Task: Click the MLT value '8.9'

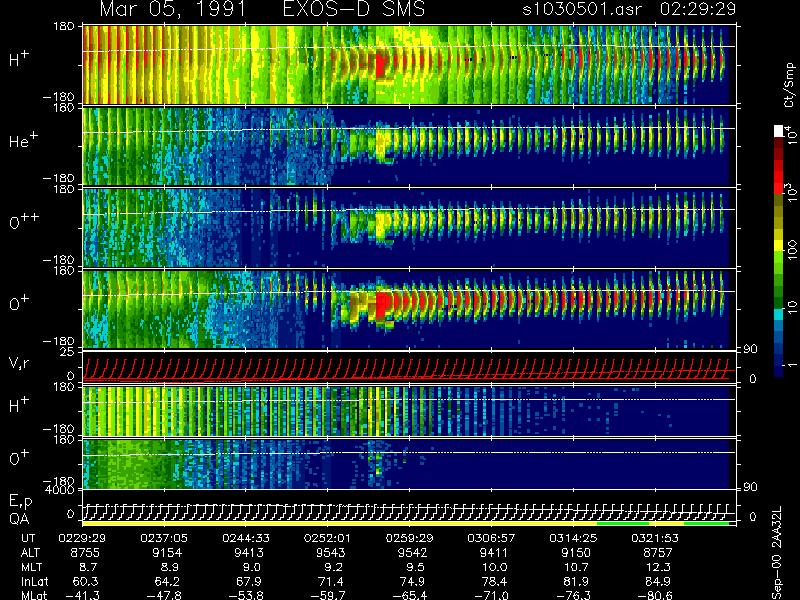Action: [x=170, y=567]
